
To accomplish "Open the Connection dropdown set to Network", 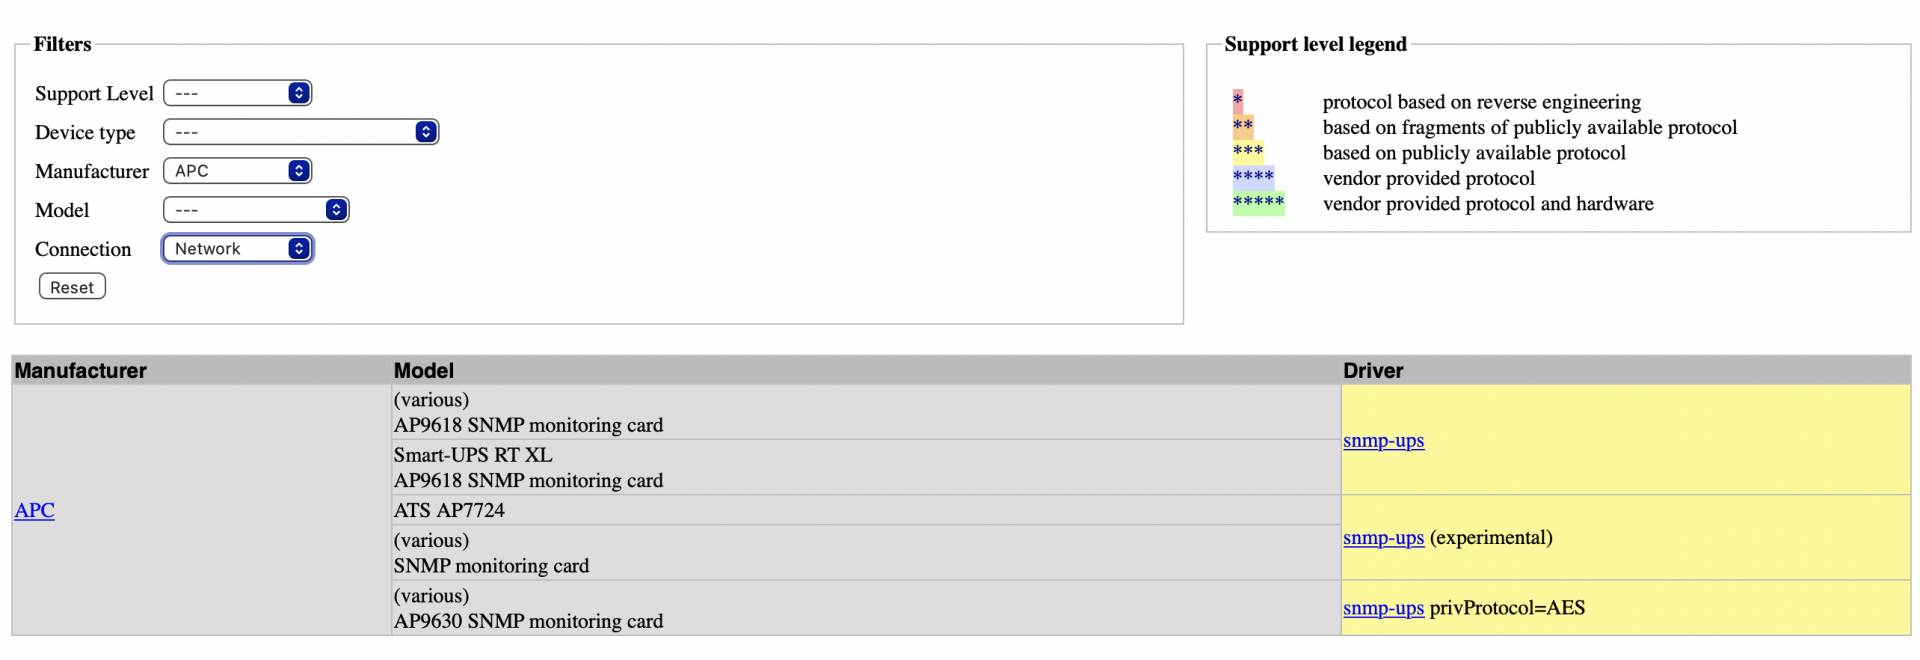I will coord(237,249).
